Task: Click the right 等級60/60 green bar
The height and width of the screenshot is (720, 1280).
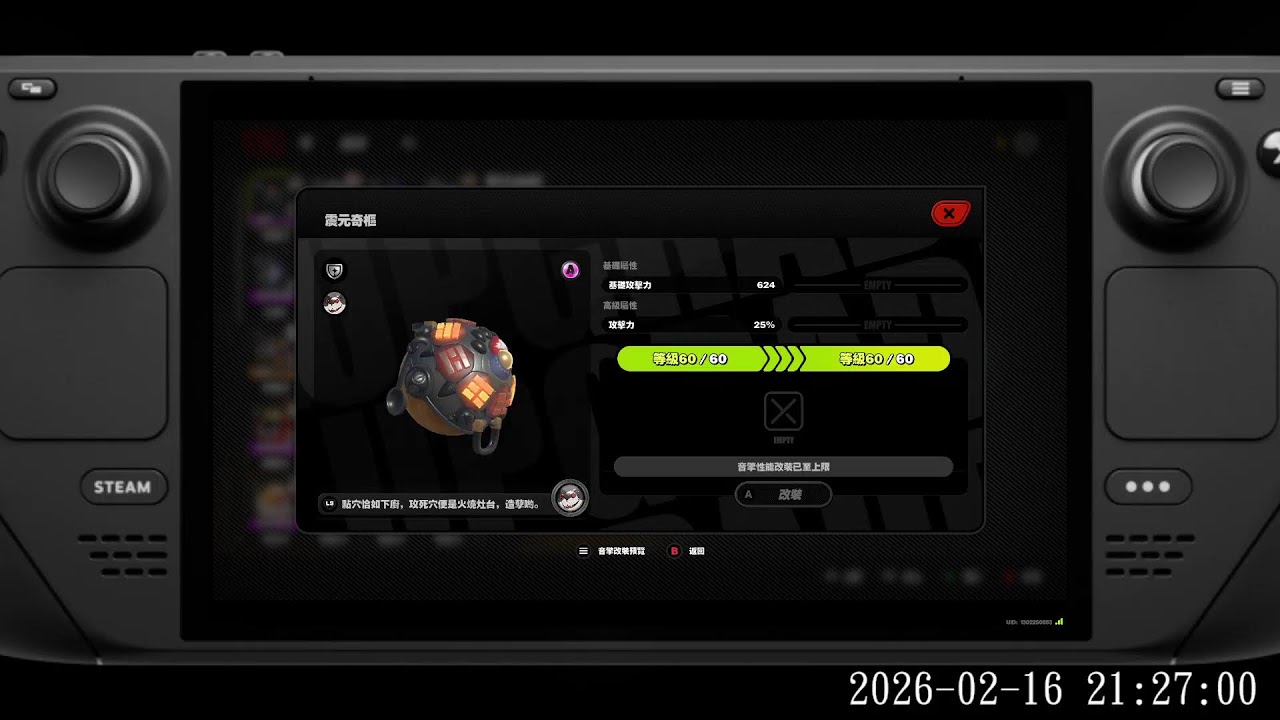Action: pos(876,359)
